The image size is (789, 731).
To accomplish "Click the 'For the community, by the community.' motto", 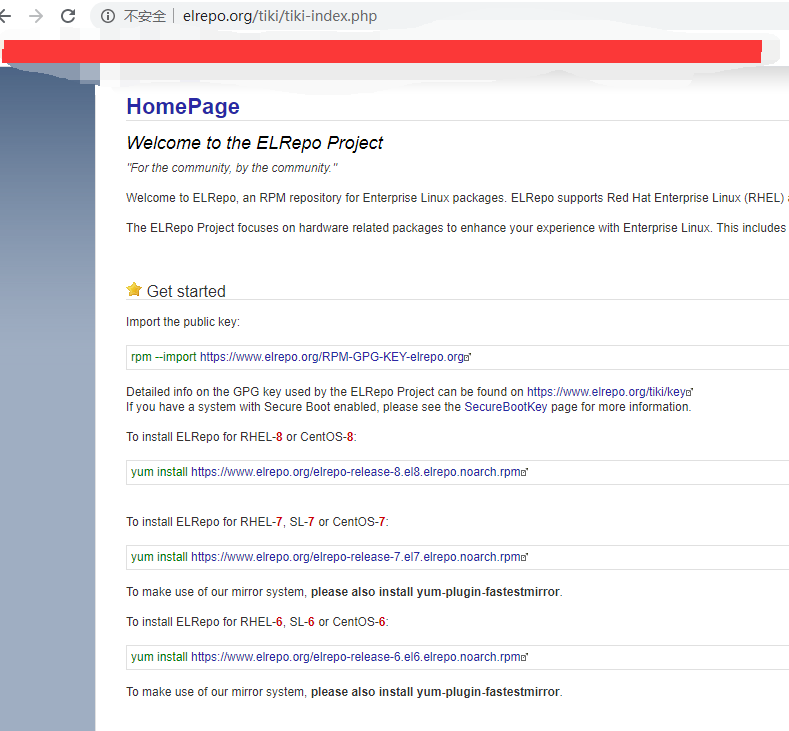I will [232, 168].
